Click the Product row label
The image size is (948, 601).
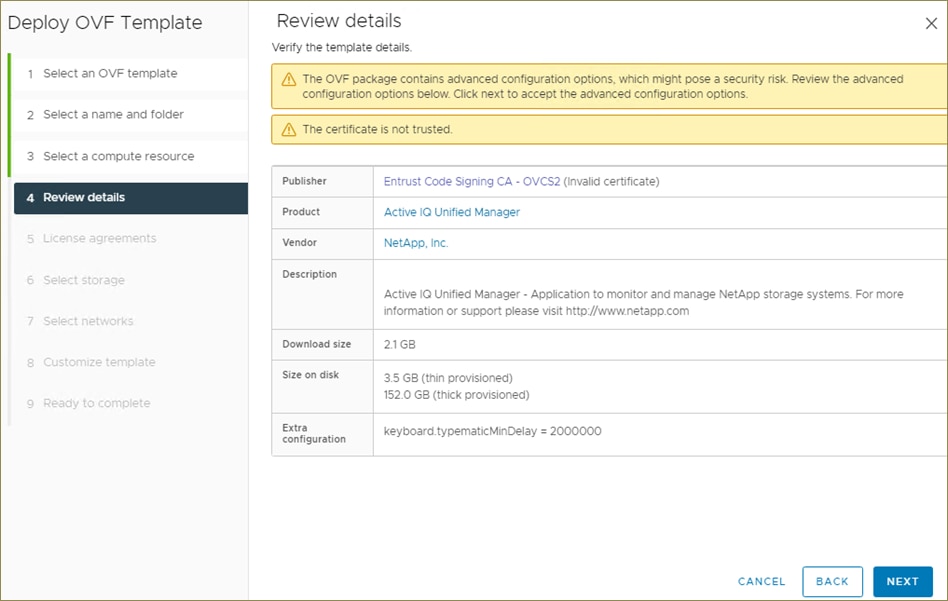(x=300, y=212)
